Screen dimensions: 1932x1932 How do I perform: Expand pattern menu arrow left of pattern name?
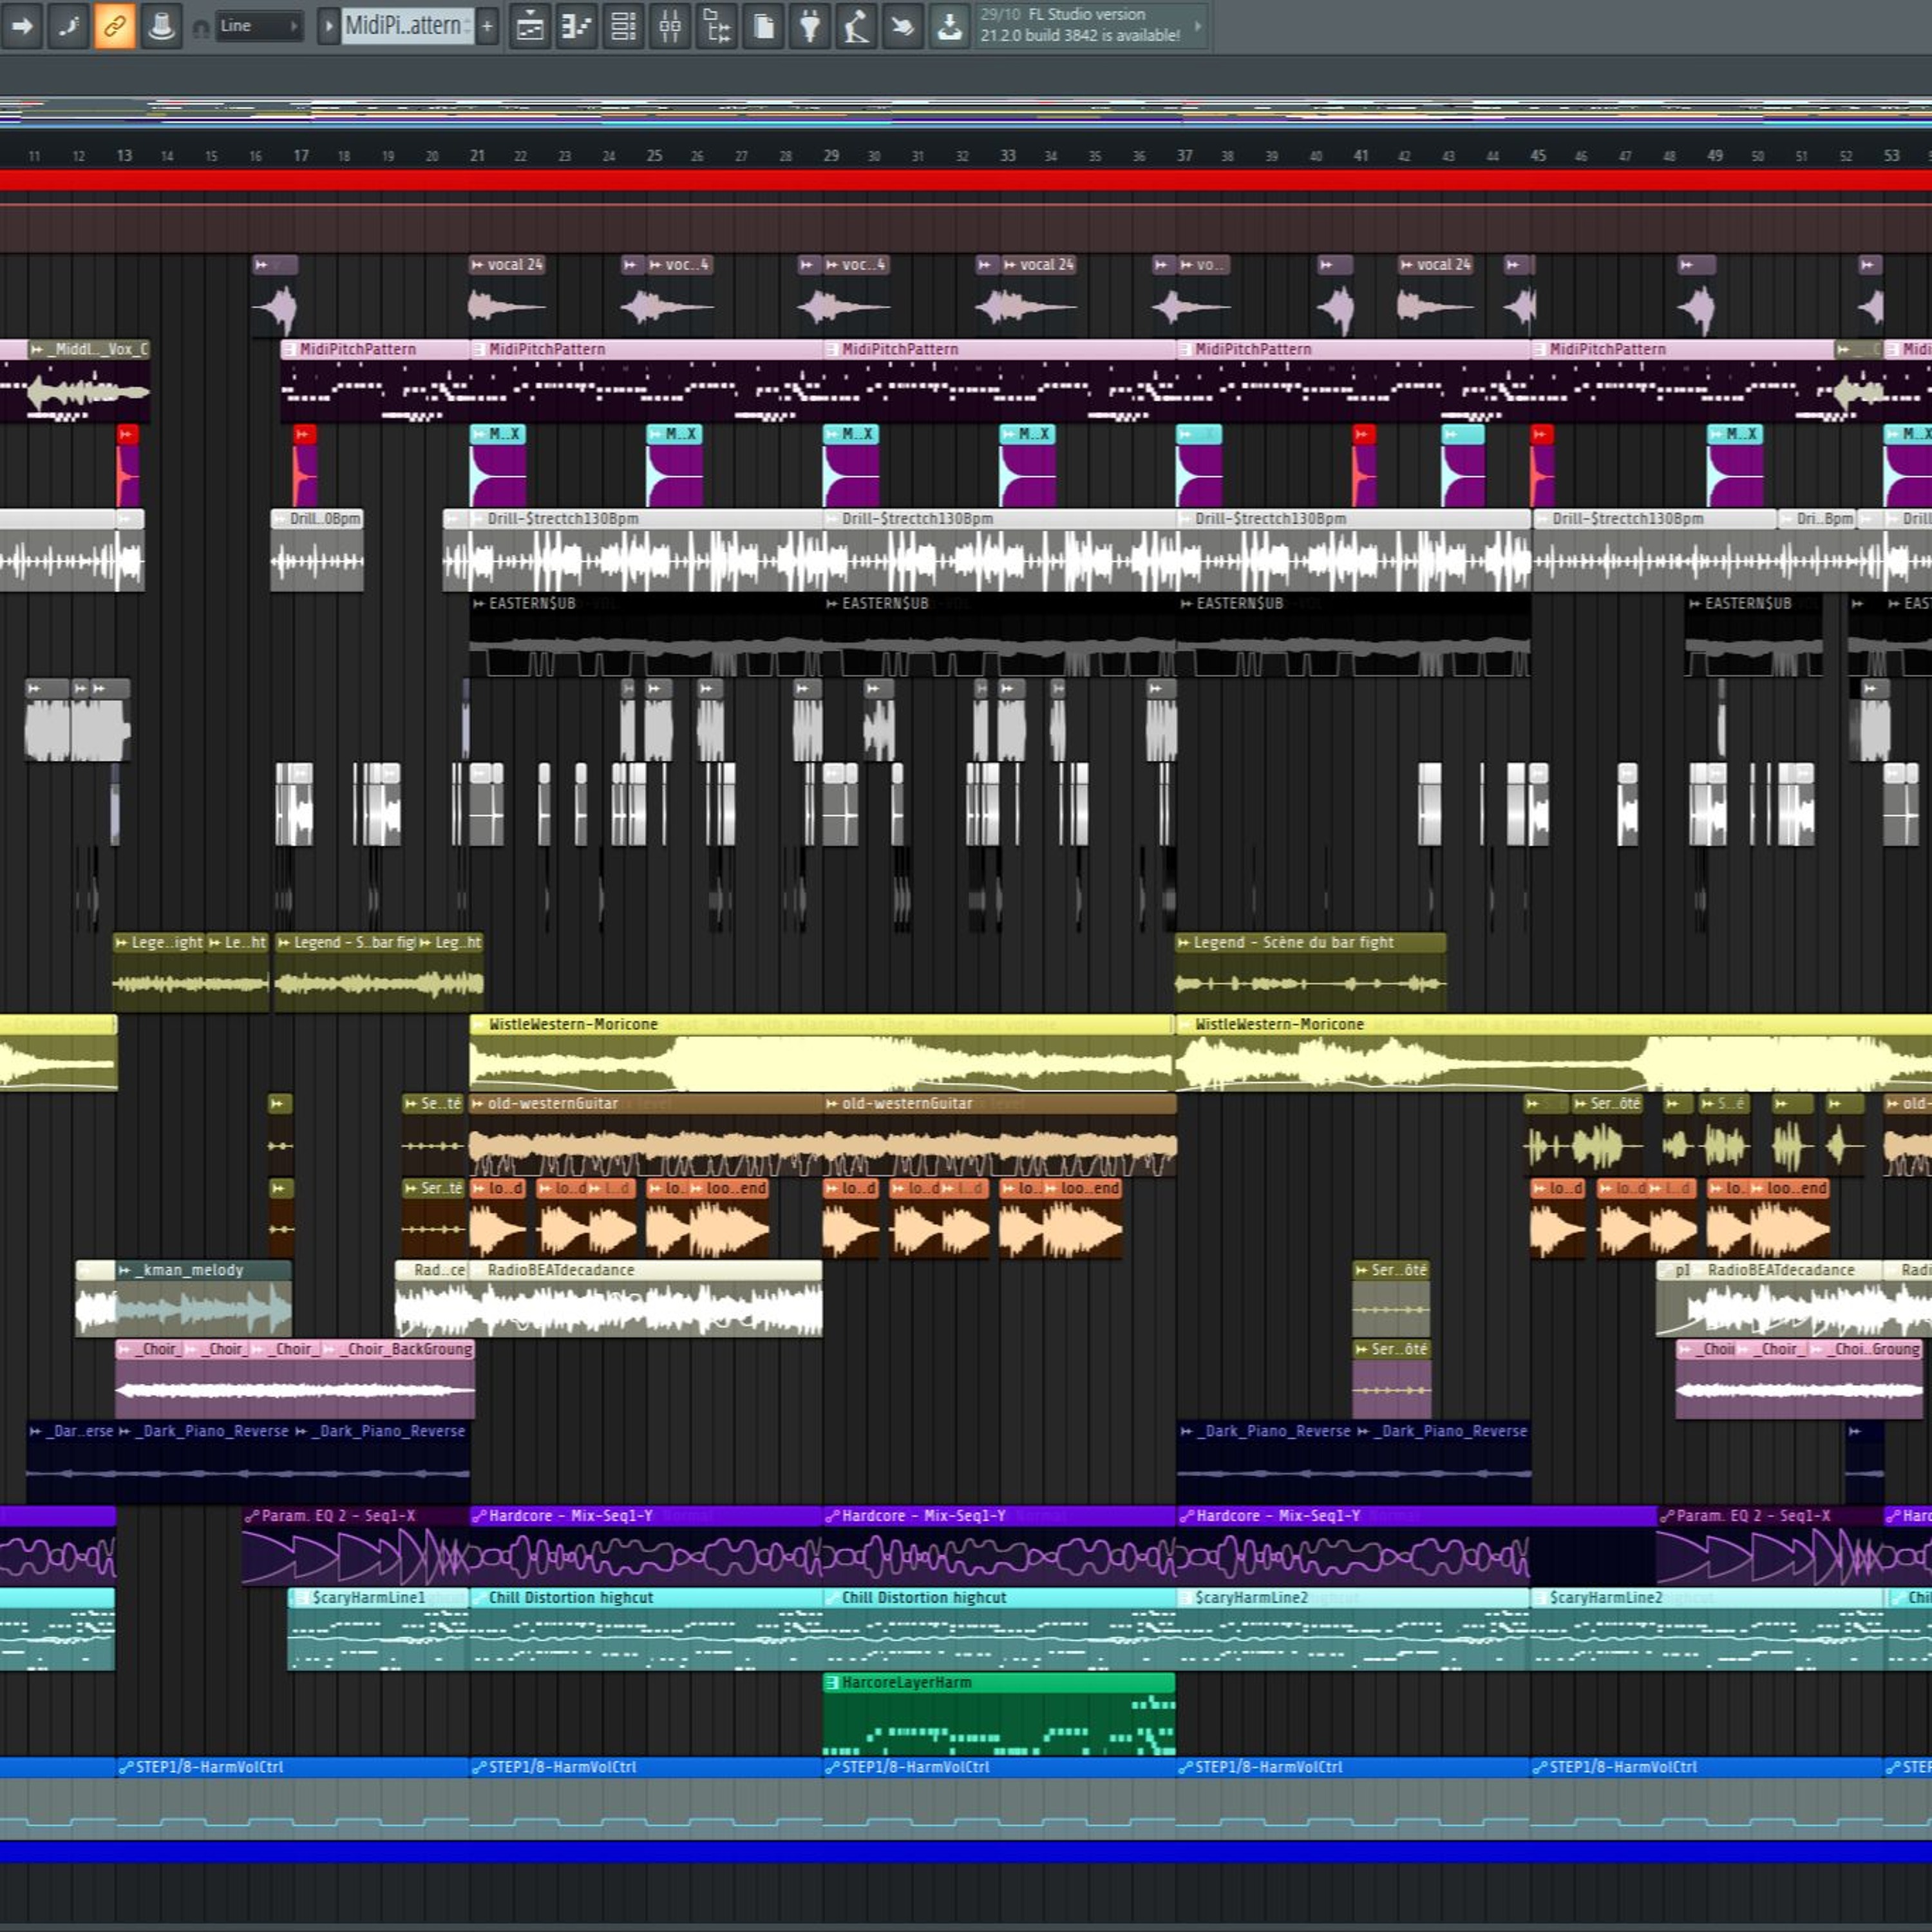[328, 26]
